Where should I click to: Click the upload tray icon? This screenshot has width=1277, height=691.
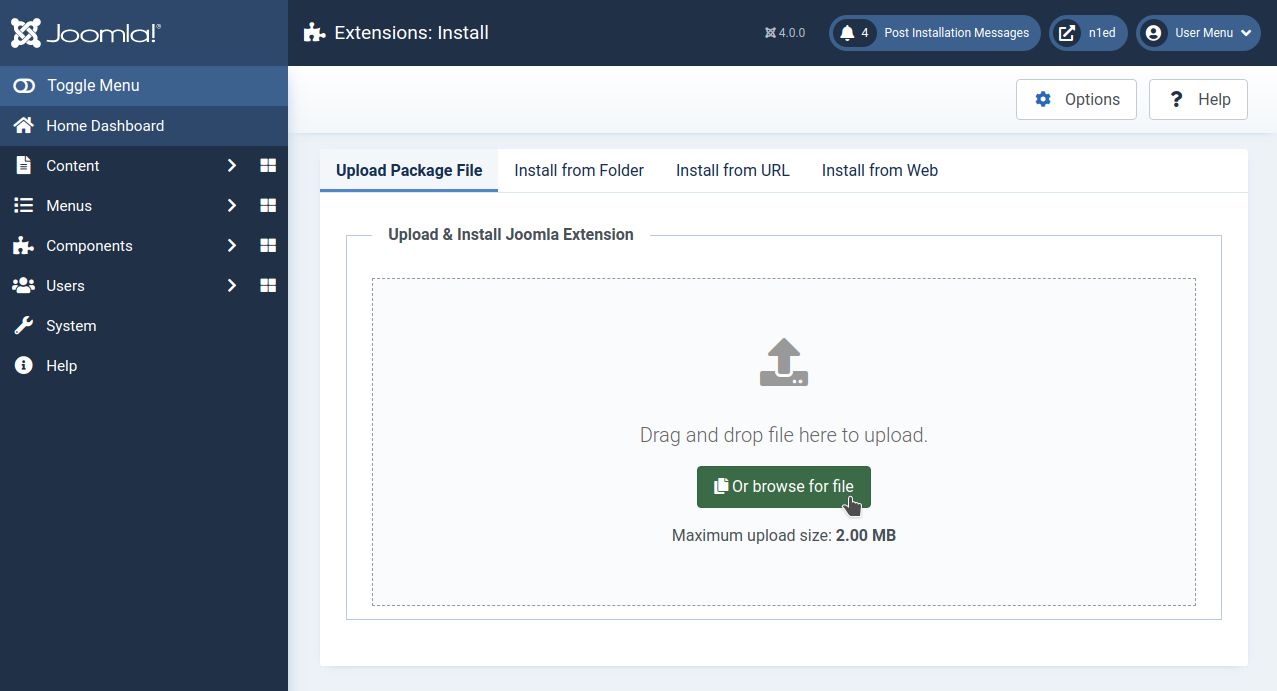pos(783,363)
